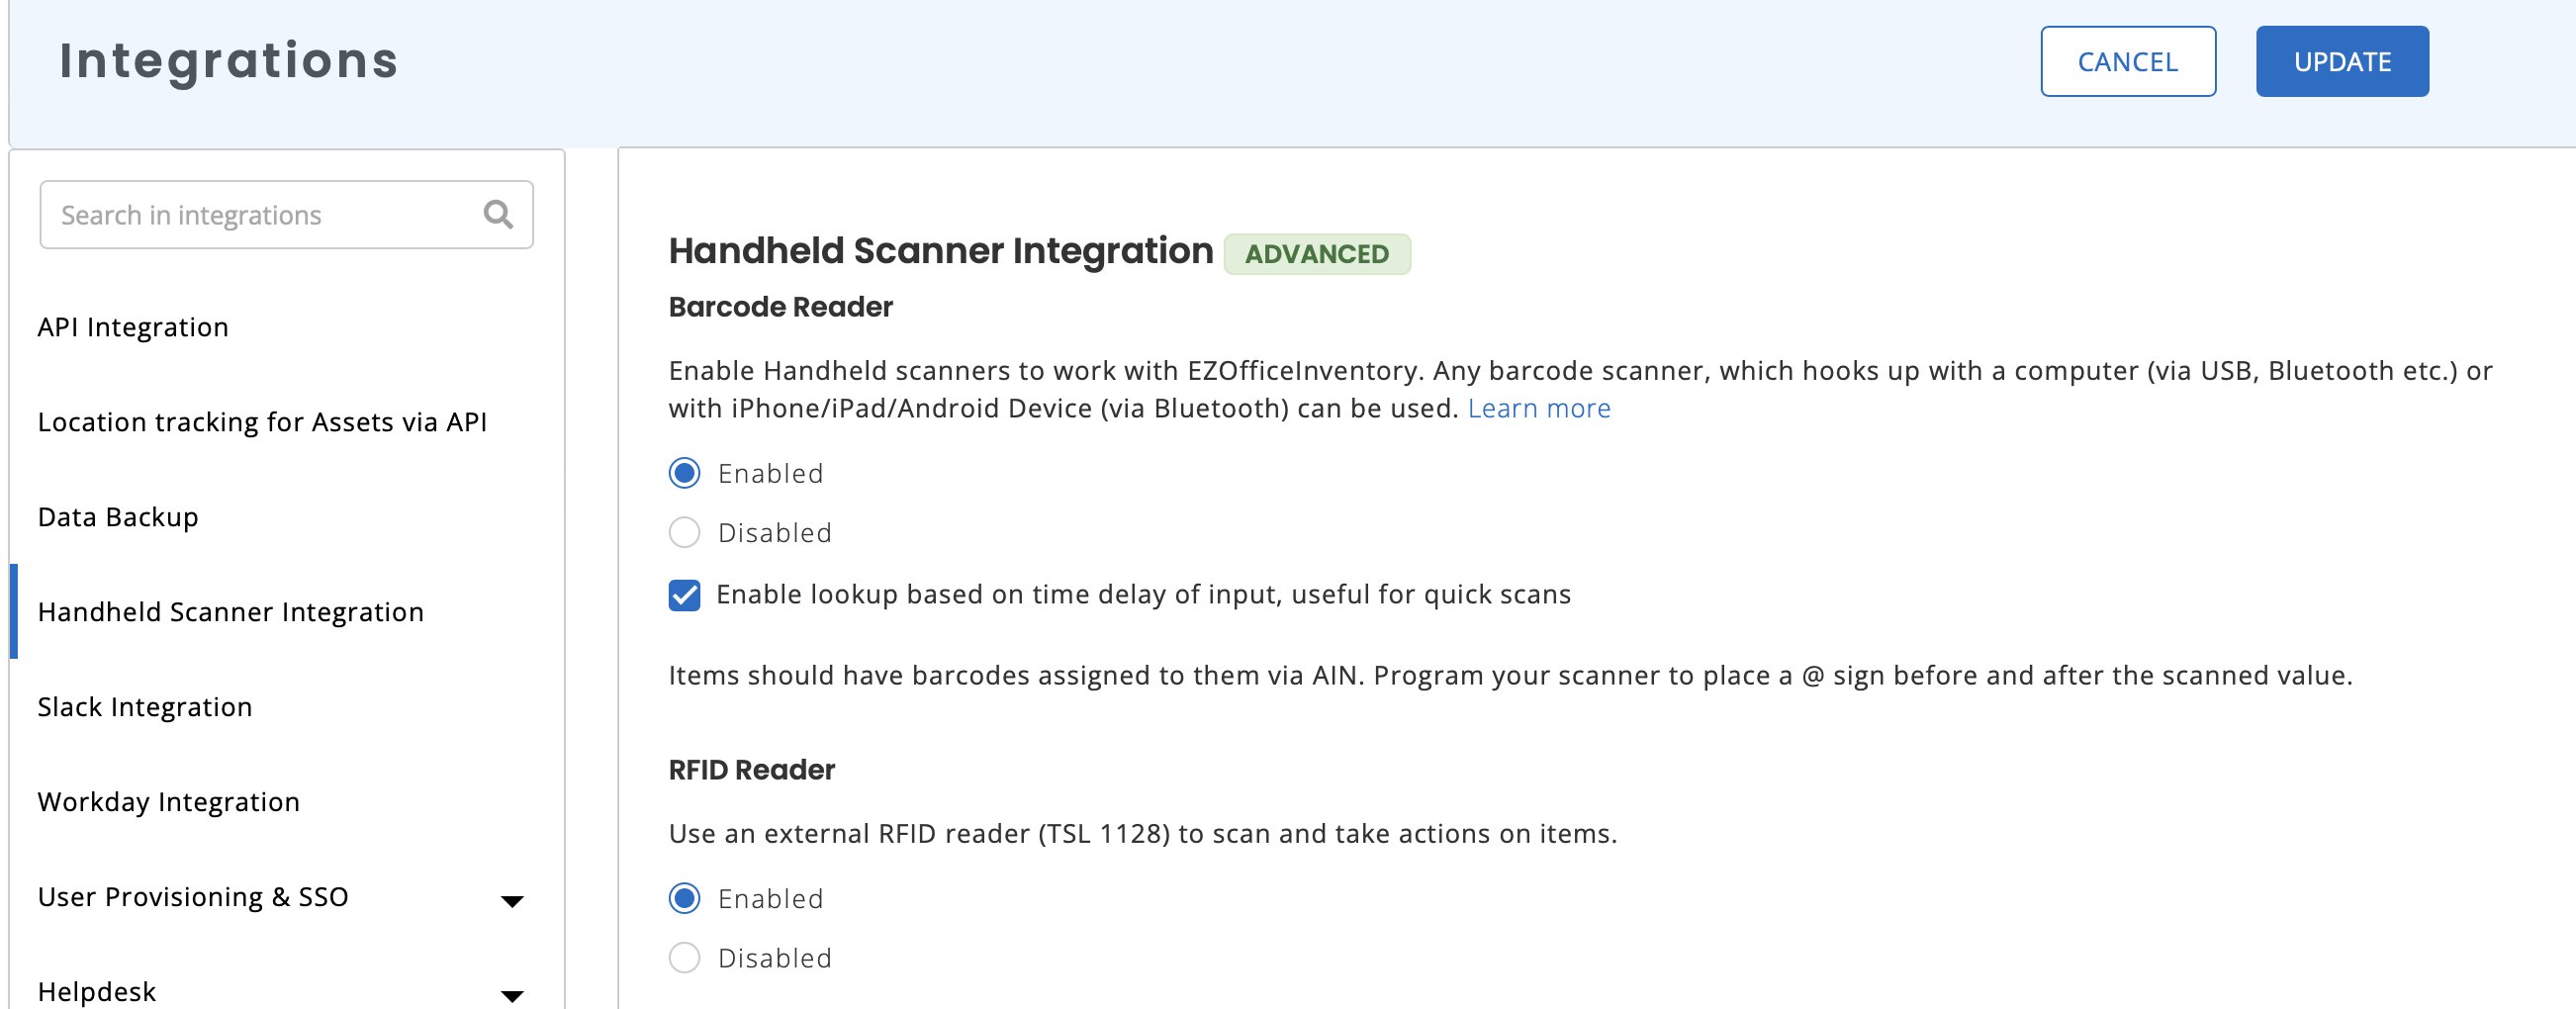Screen dimensions: 2576x1009
Task: Select Disabled for RFID Reader
Action: [684, 957]
